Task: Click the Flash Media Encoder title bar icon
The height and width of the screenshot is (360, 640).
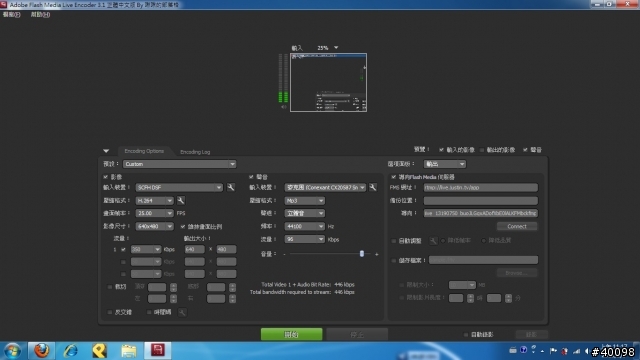Action: [4, 4]
